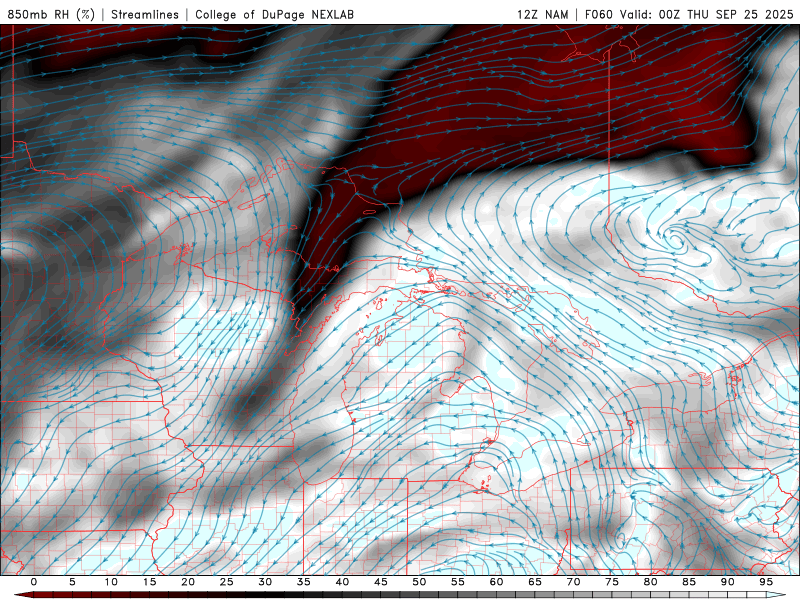
Task: Click the colorbar scale label "10"
Action: [111, 582]
